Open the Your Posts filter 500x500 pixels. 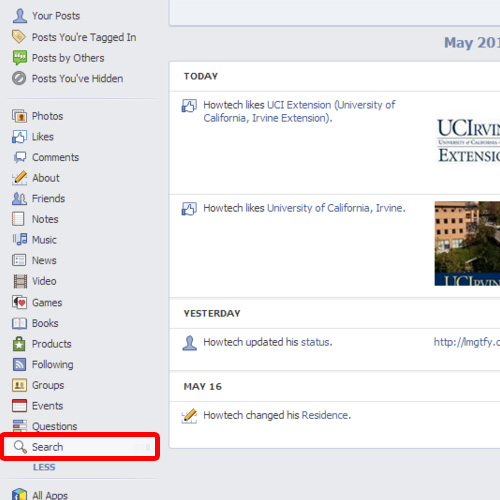[56, 16]
